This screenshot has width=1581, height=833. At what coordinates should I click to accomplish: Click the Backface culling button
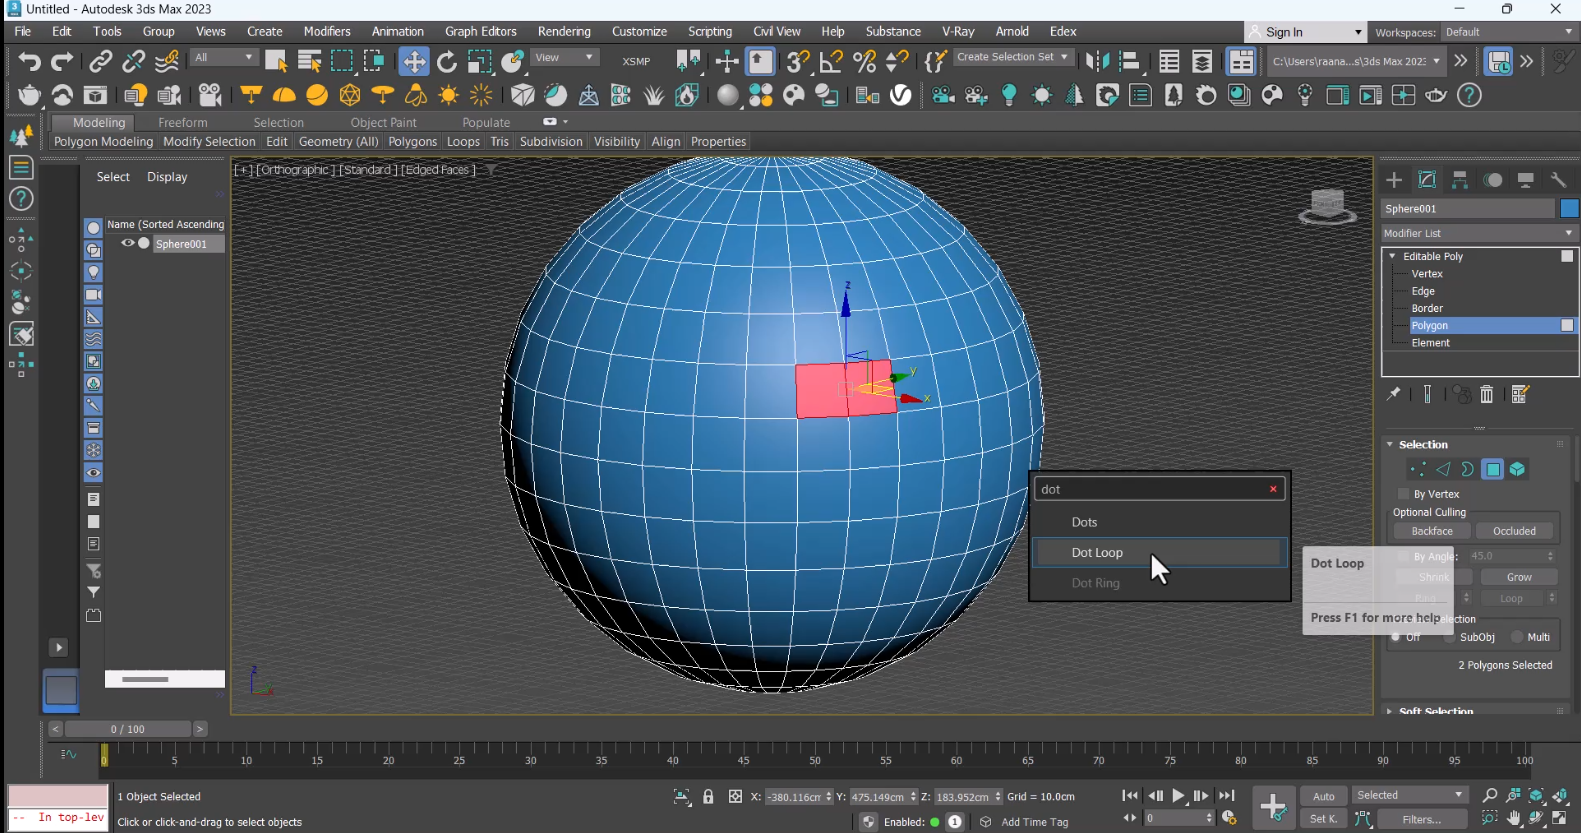click(1432, 531)
